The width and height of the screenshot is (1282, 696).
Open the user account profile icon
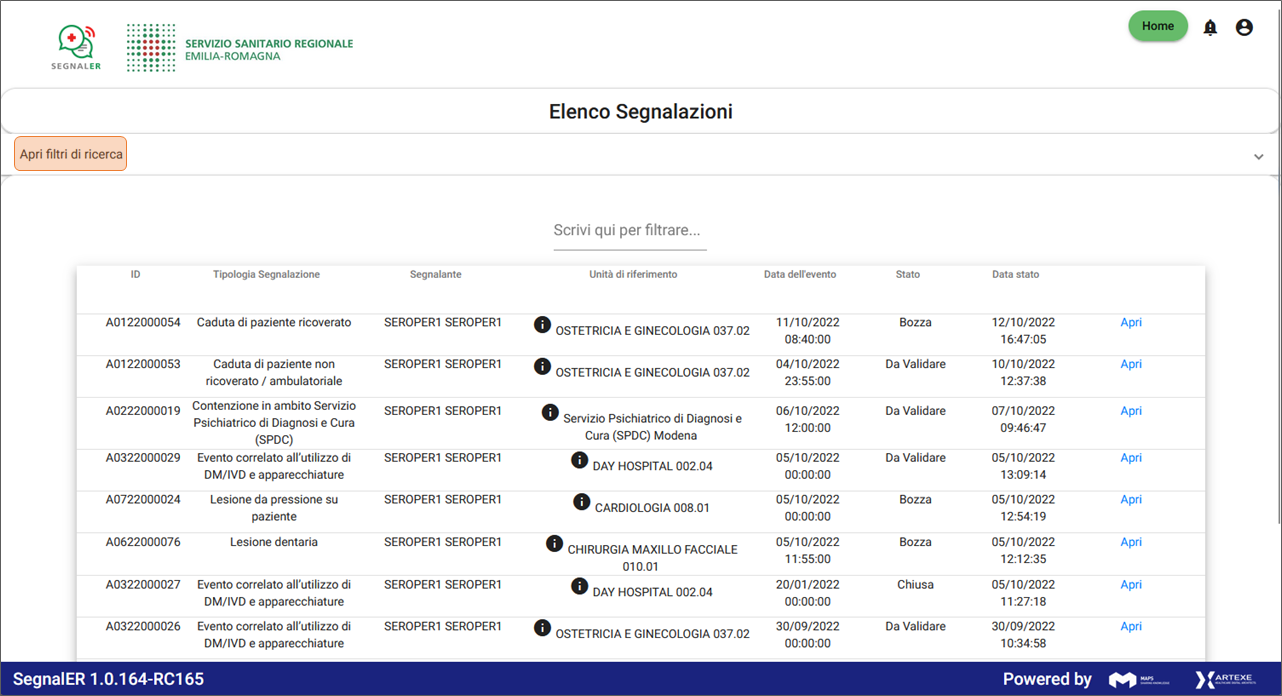(1244, 28)
